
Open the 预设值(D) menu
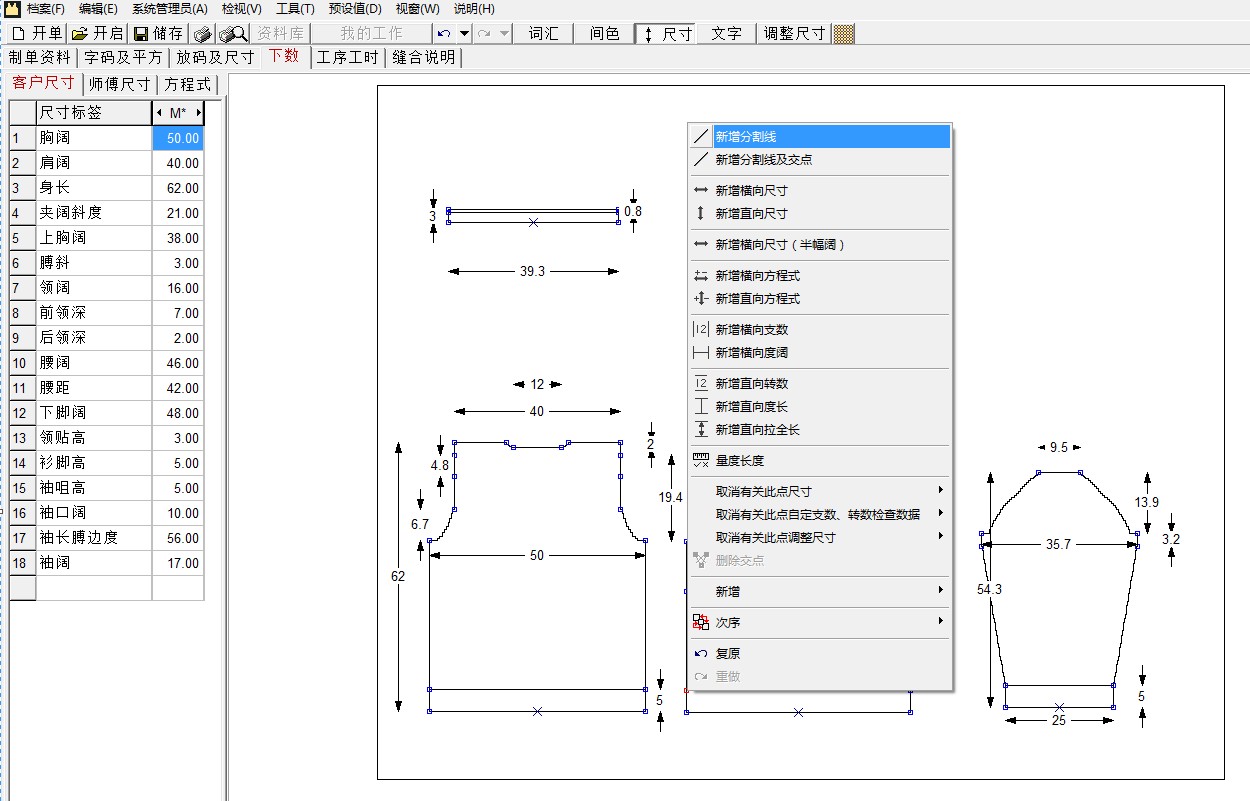[x=355, y=9]
